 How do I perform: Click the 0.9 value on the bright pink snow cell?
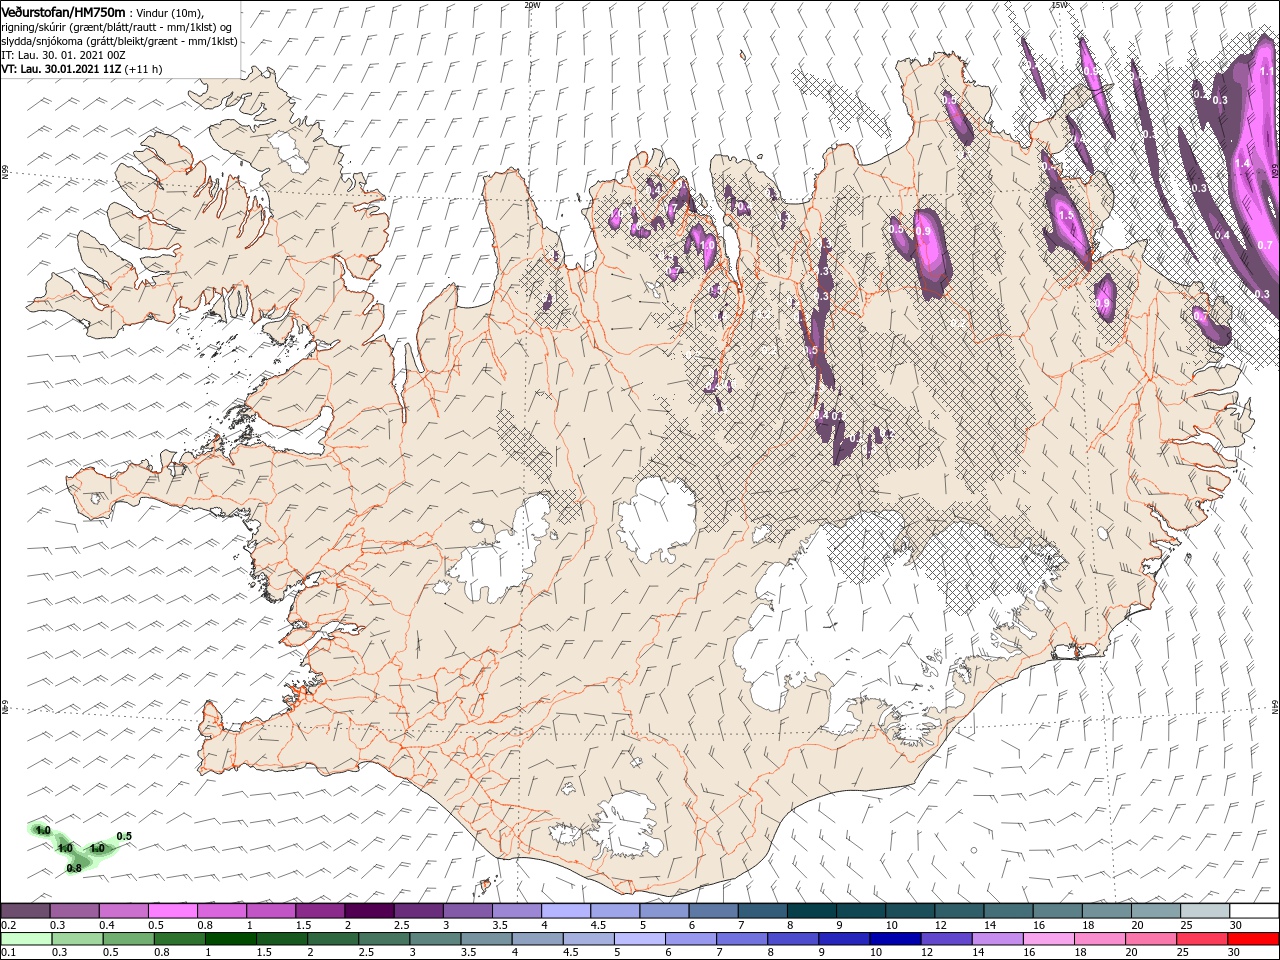tap(923, 231)
